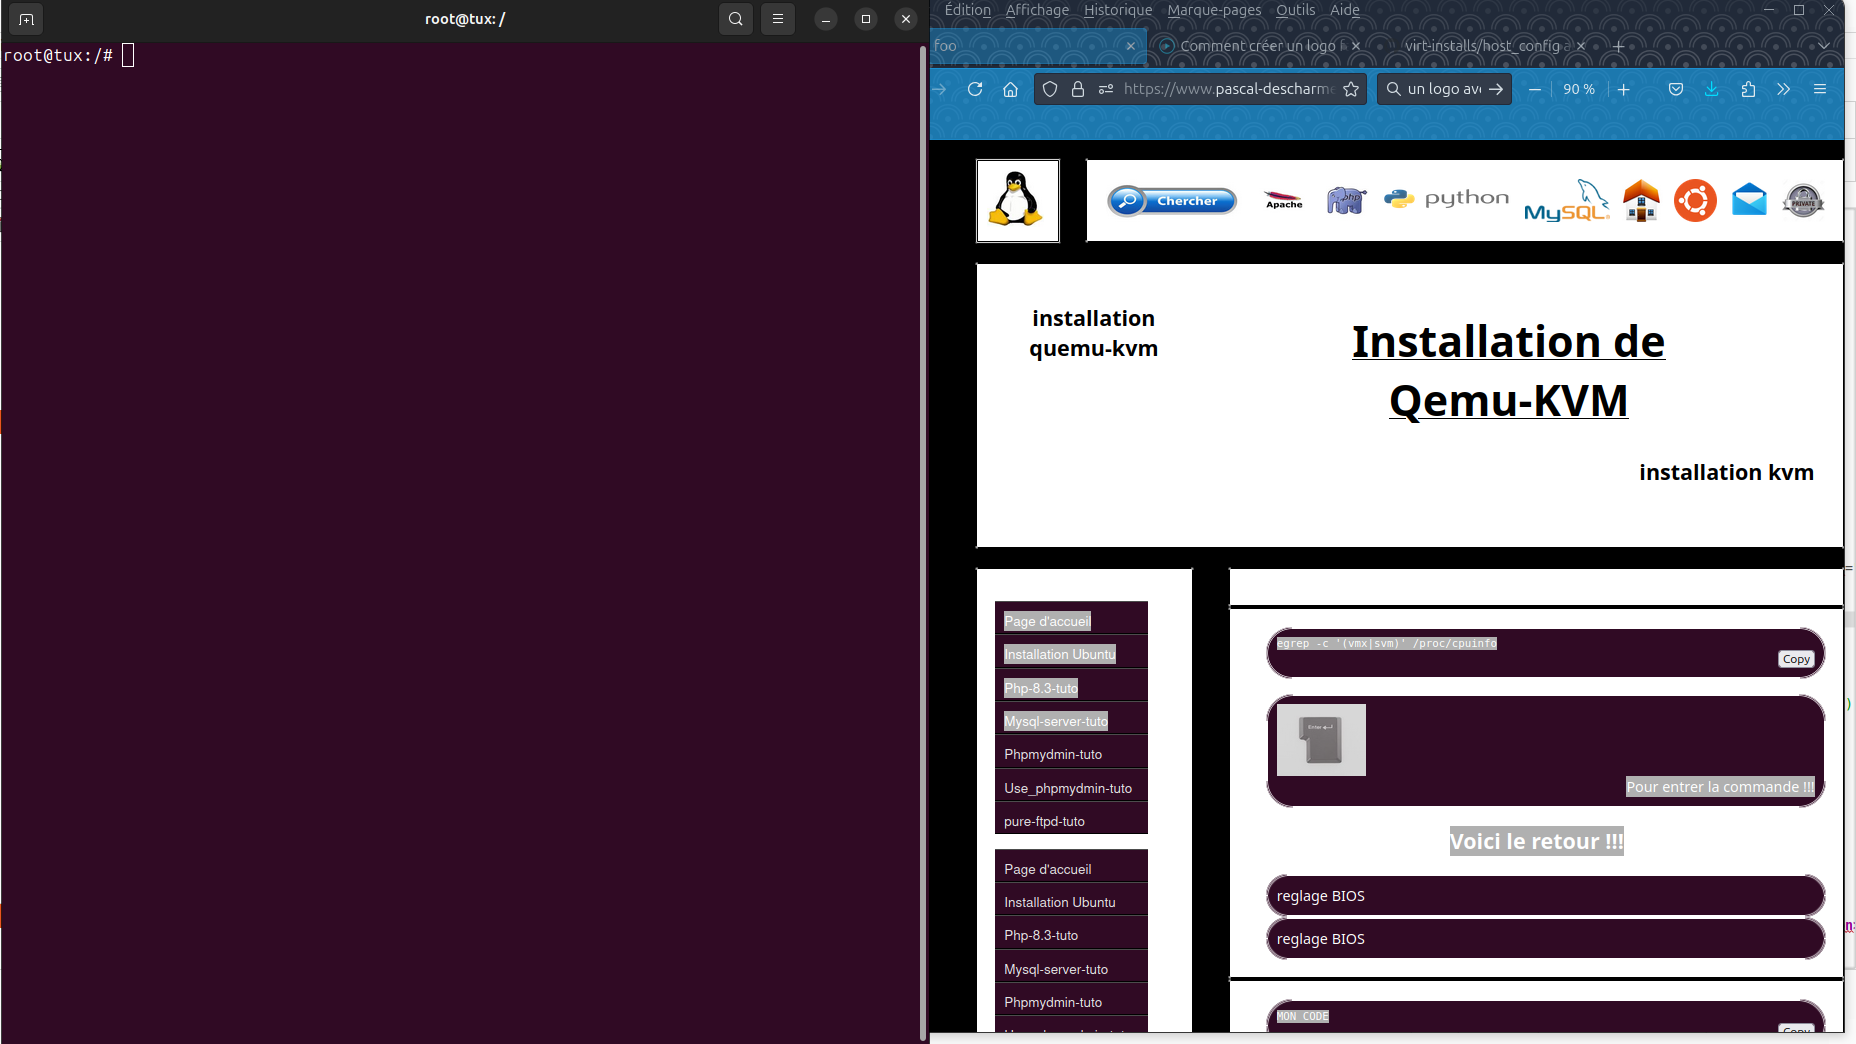Viewport: 1856px width, 1044px height.
Task: Click the Apache logo on the site
Action: click(x=1284, y=201)
